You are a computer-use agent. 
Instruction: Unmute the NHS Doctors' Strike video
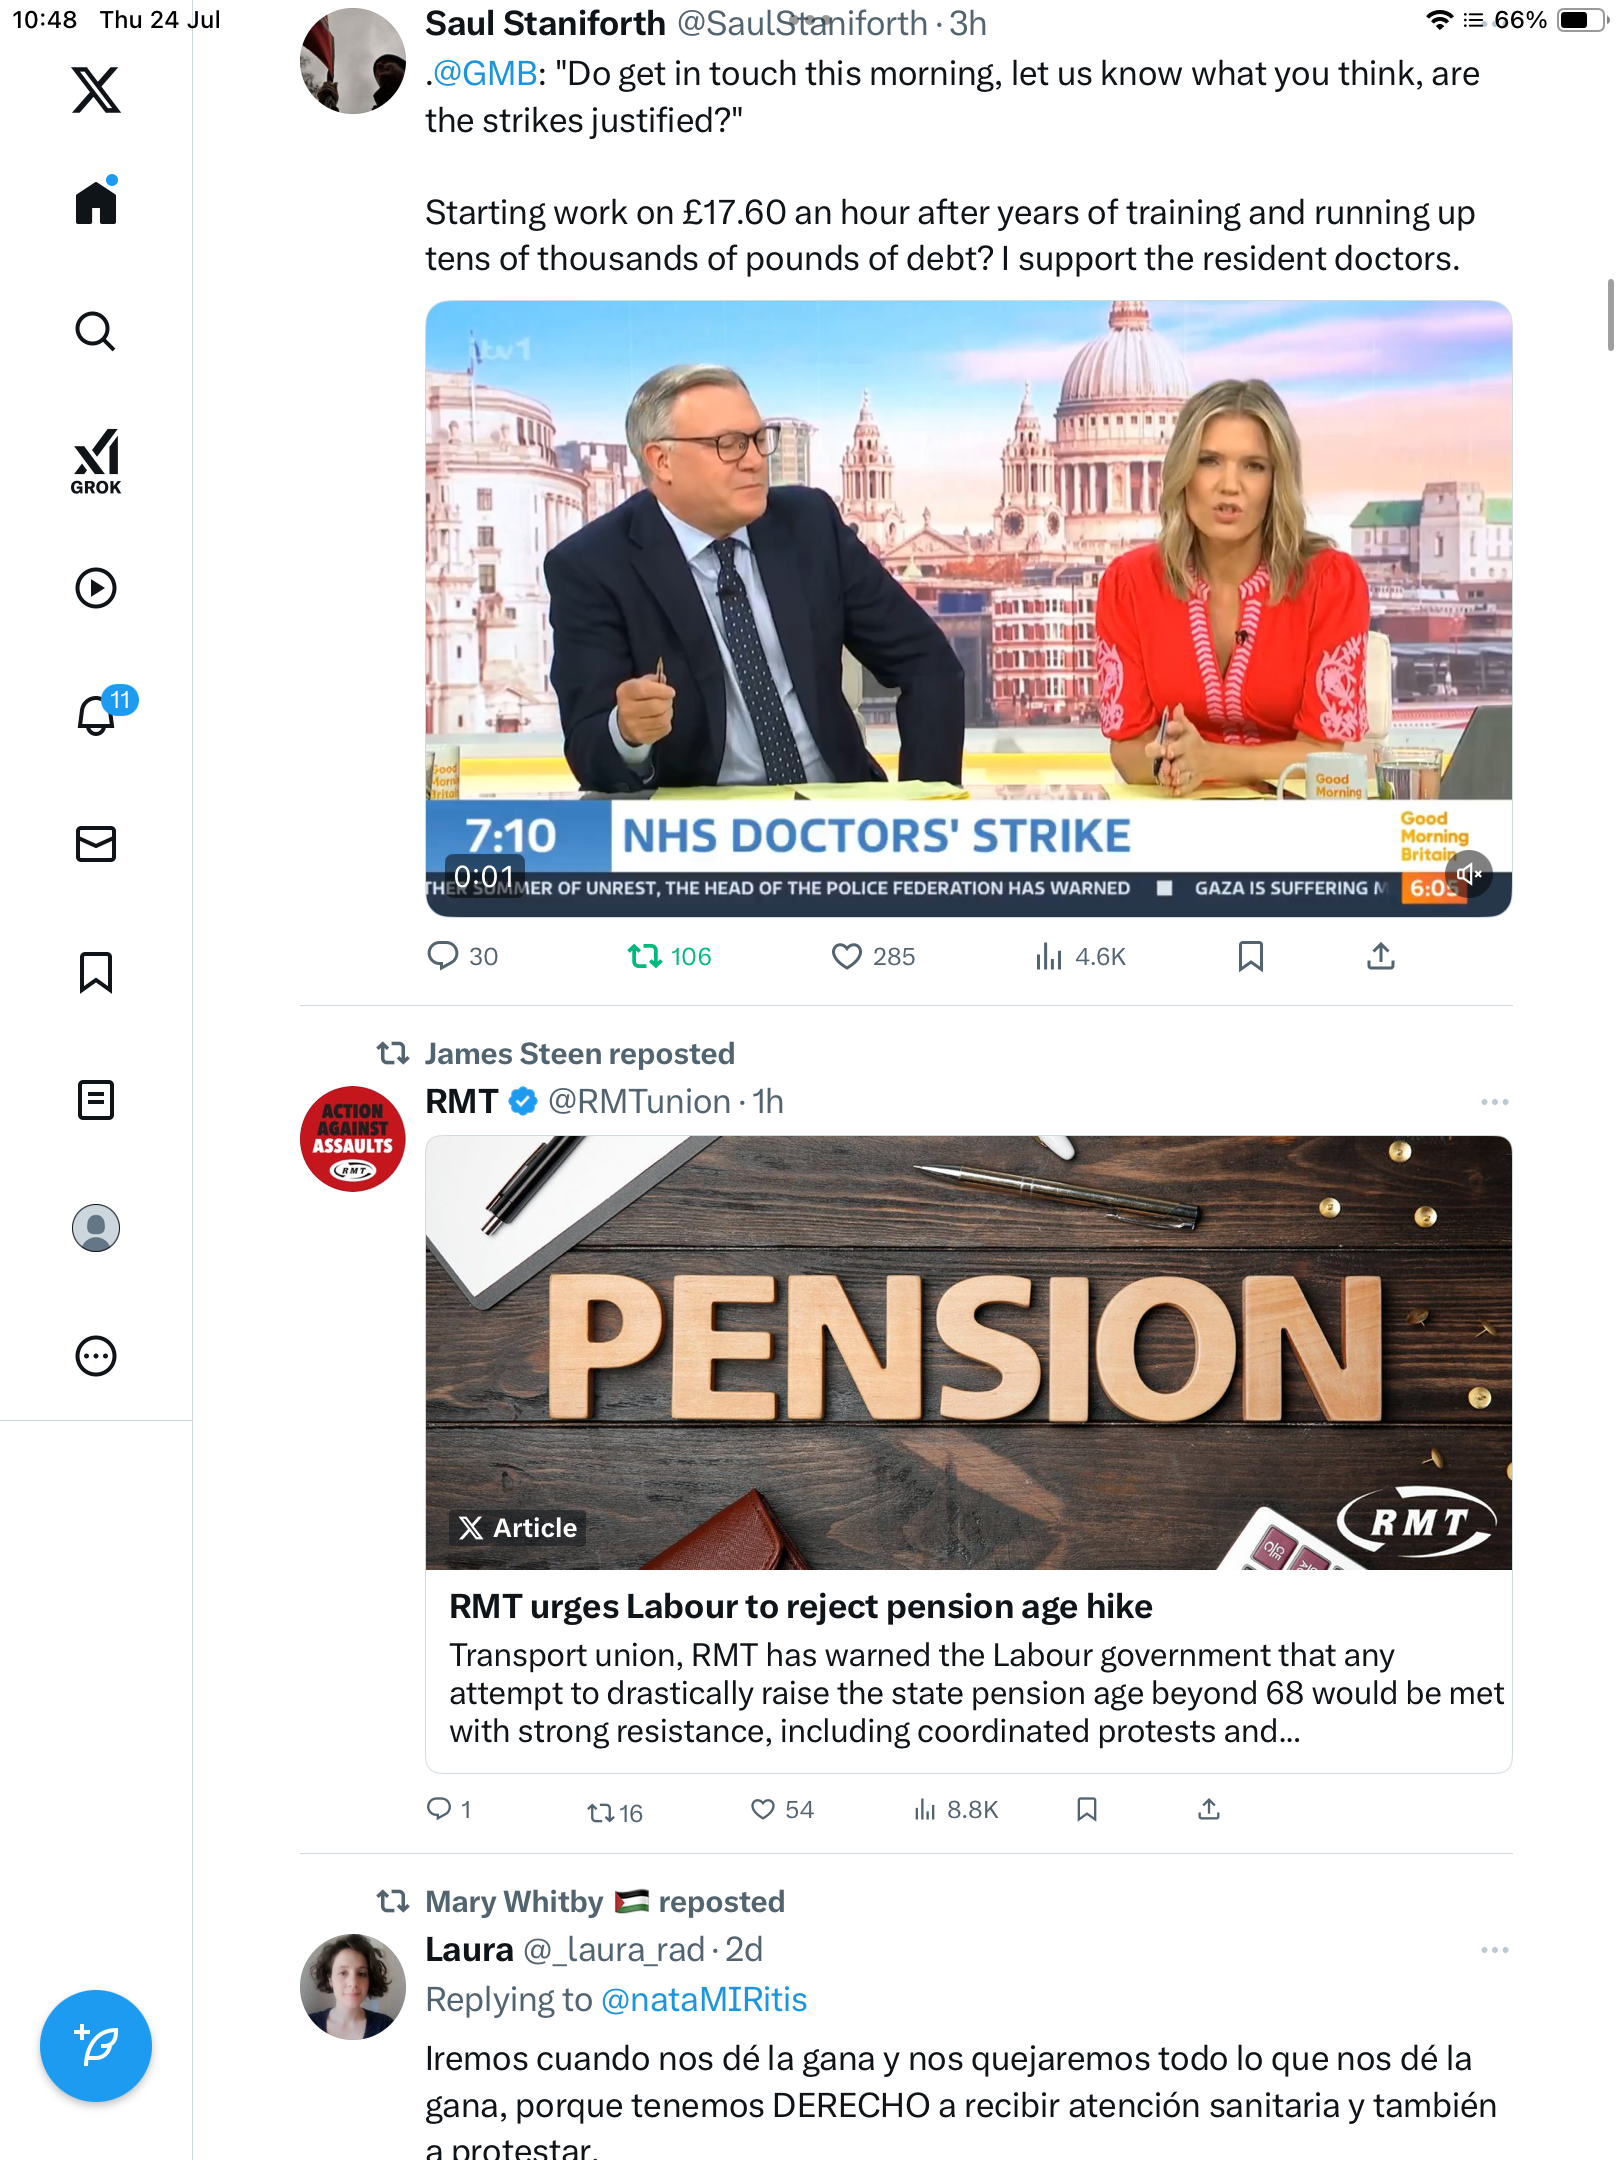[1468, 874]
